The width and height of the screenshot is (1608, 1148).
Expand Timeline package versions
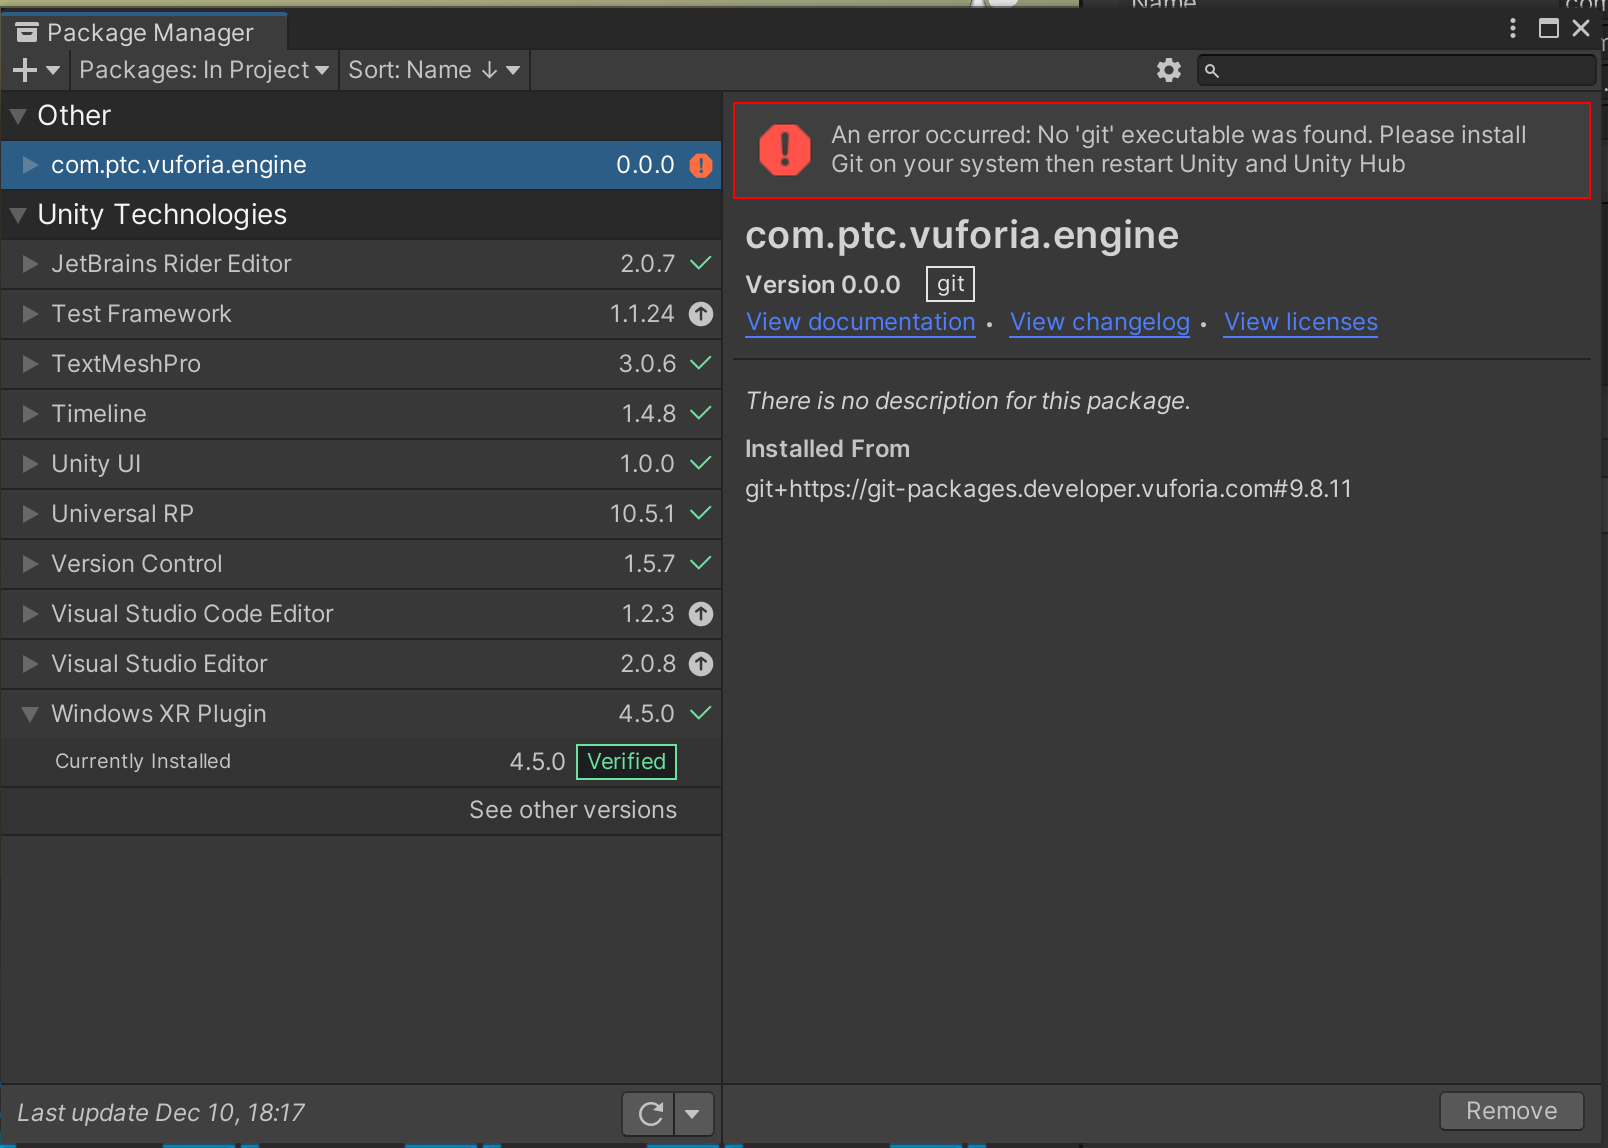30,414
